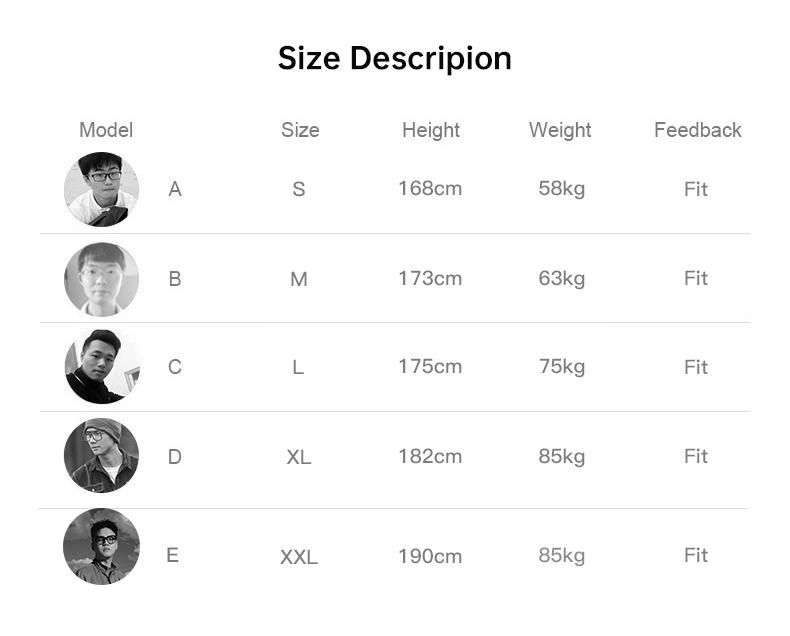Click size M in the table
Viewport: 790px width, 636px height.
(299, 279)
